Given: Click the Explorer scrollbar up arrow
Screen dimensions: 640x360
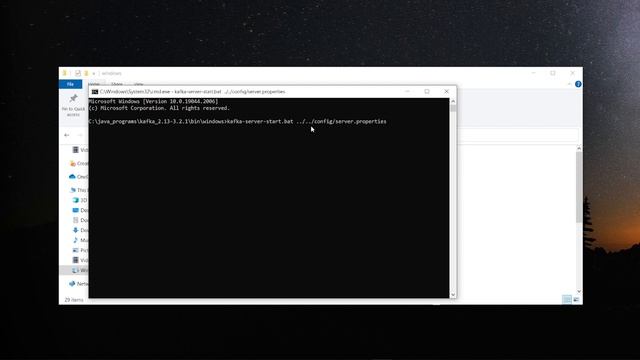Looking at the screenshot, I should [x=579, y=149].
